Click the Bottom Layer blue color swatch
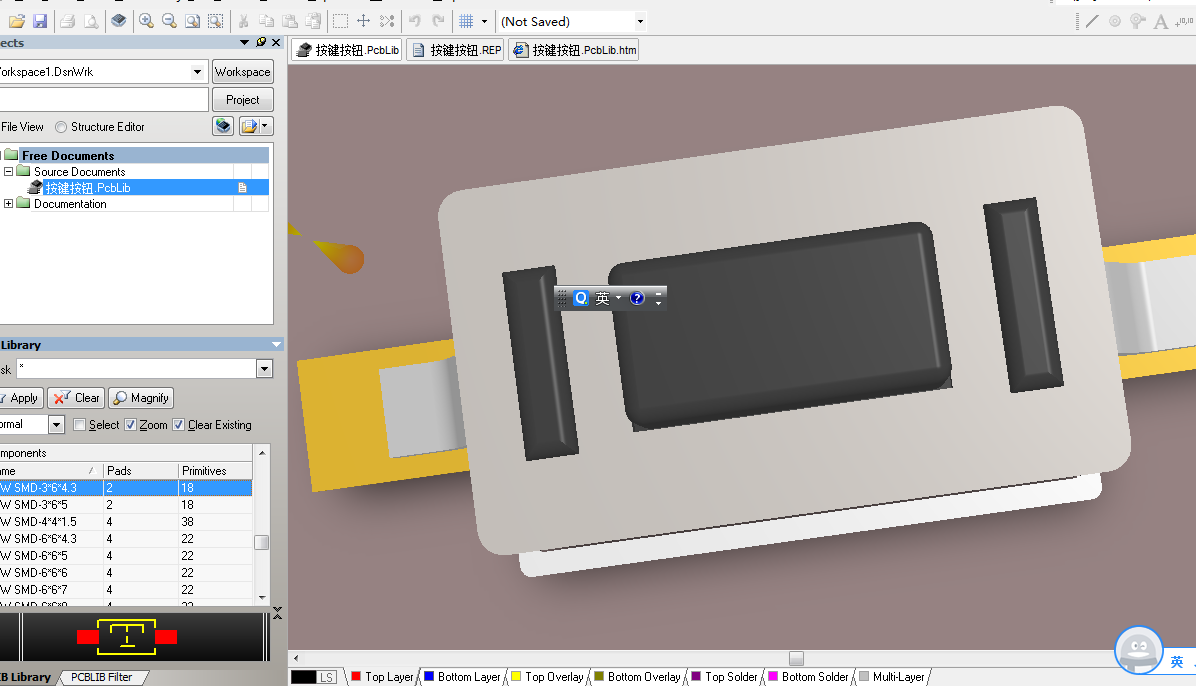This screenshot has width=1196, height=686. click(429, 676)
